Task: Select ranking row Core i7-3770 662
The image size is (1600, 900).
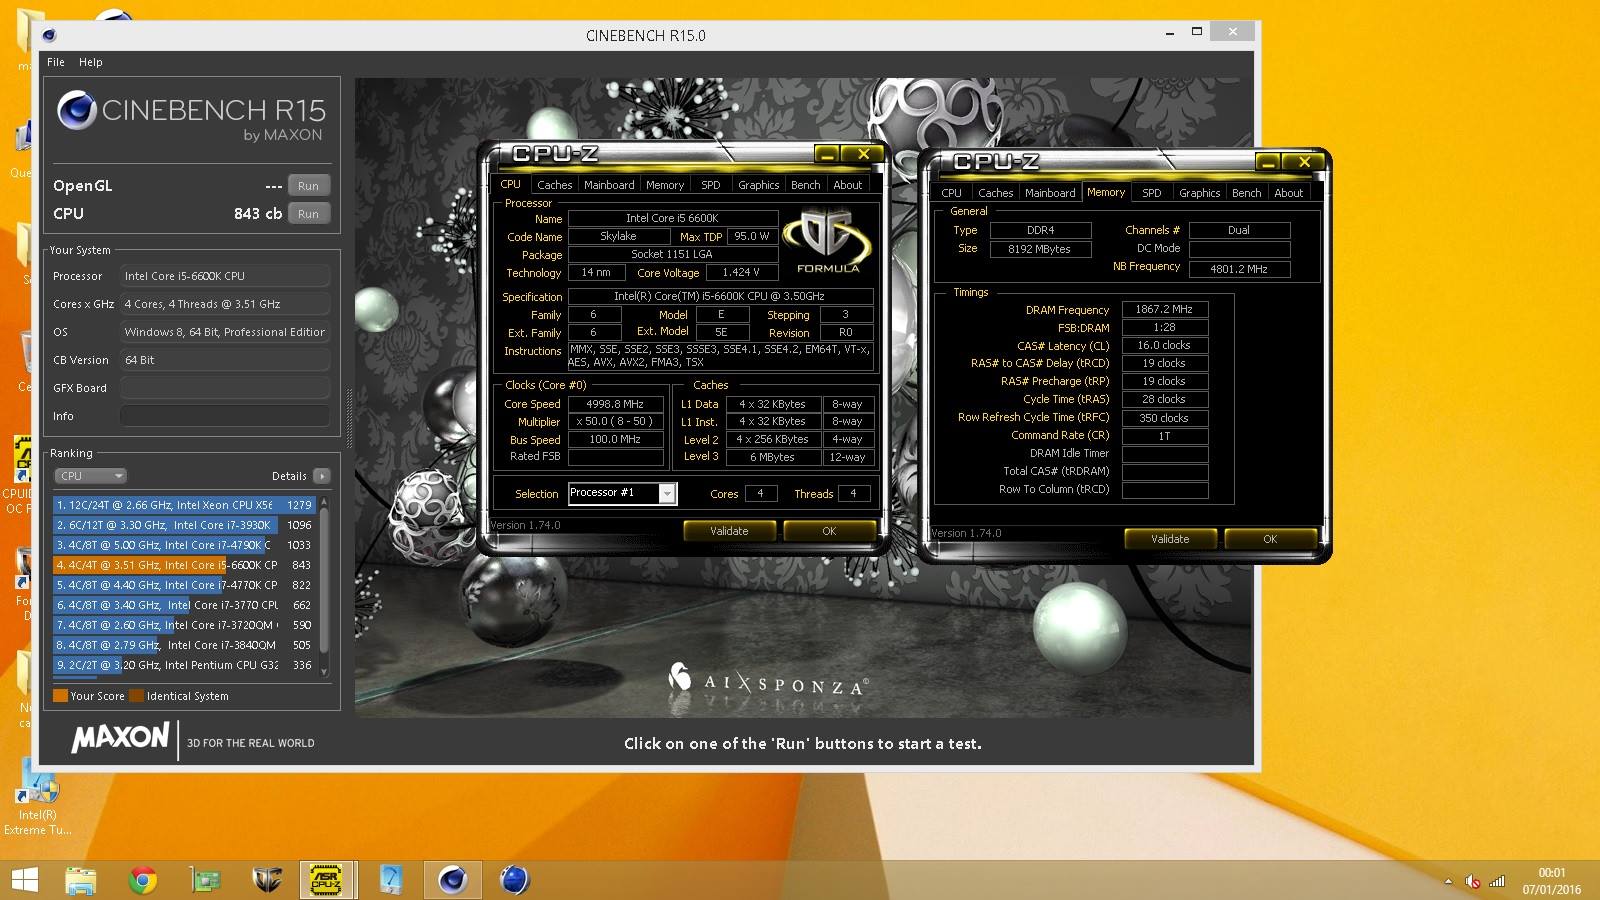Action: click(184, 605)
